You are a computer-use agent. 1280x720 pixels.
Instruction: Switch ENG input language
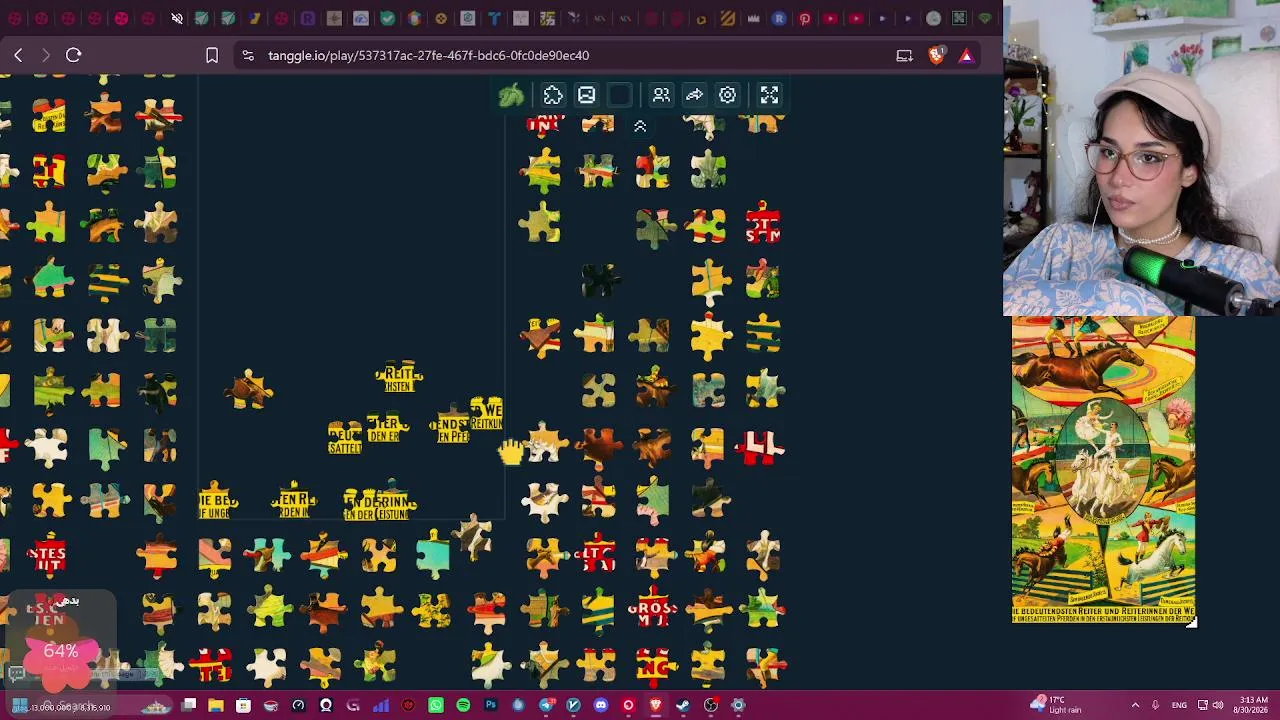click(x=1180, y=705)
